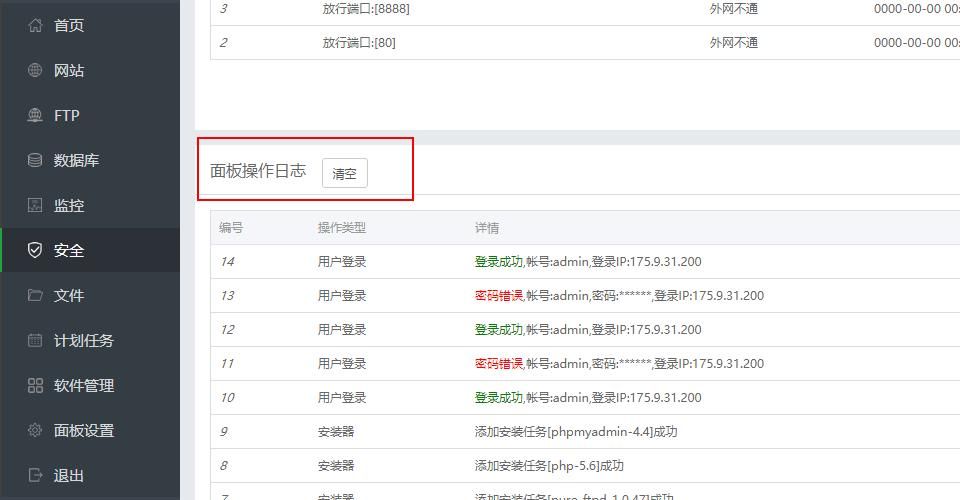Click 用户登录 in log row 11

pyautogui.click(x=342, y=364)
